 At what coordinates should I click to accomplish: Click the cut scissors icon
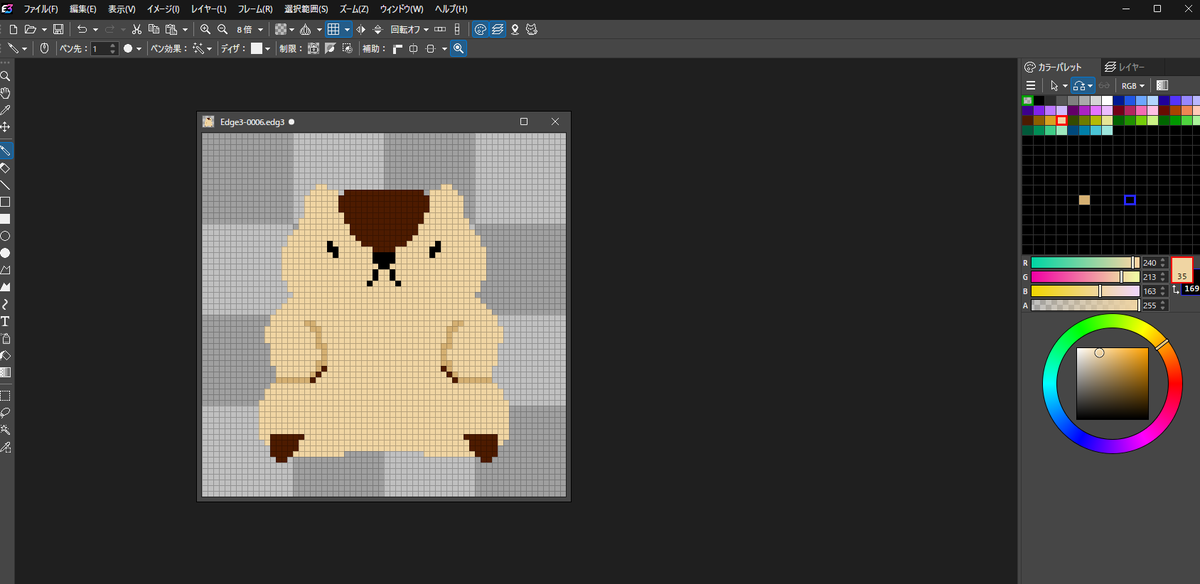(137, 29)
